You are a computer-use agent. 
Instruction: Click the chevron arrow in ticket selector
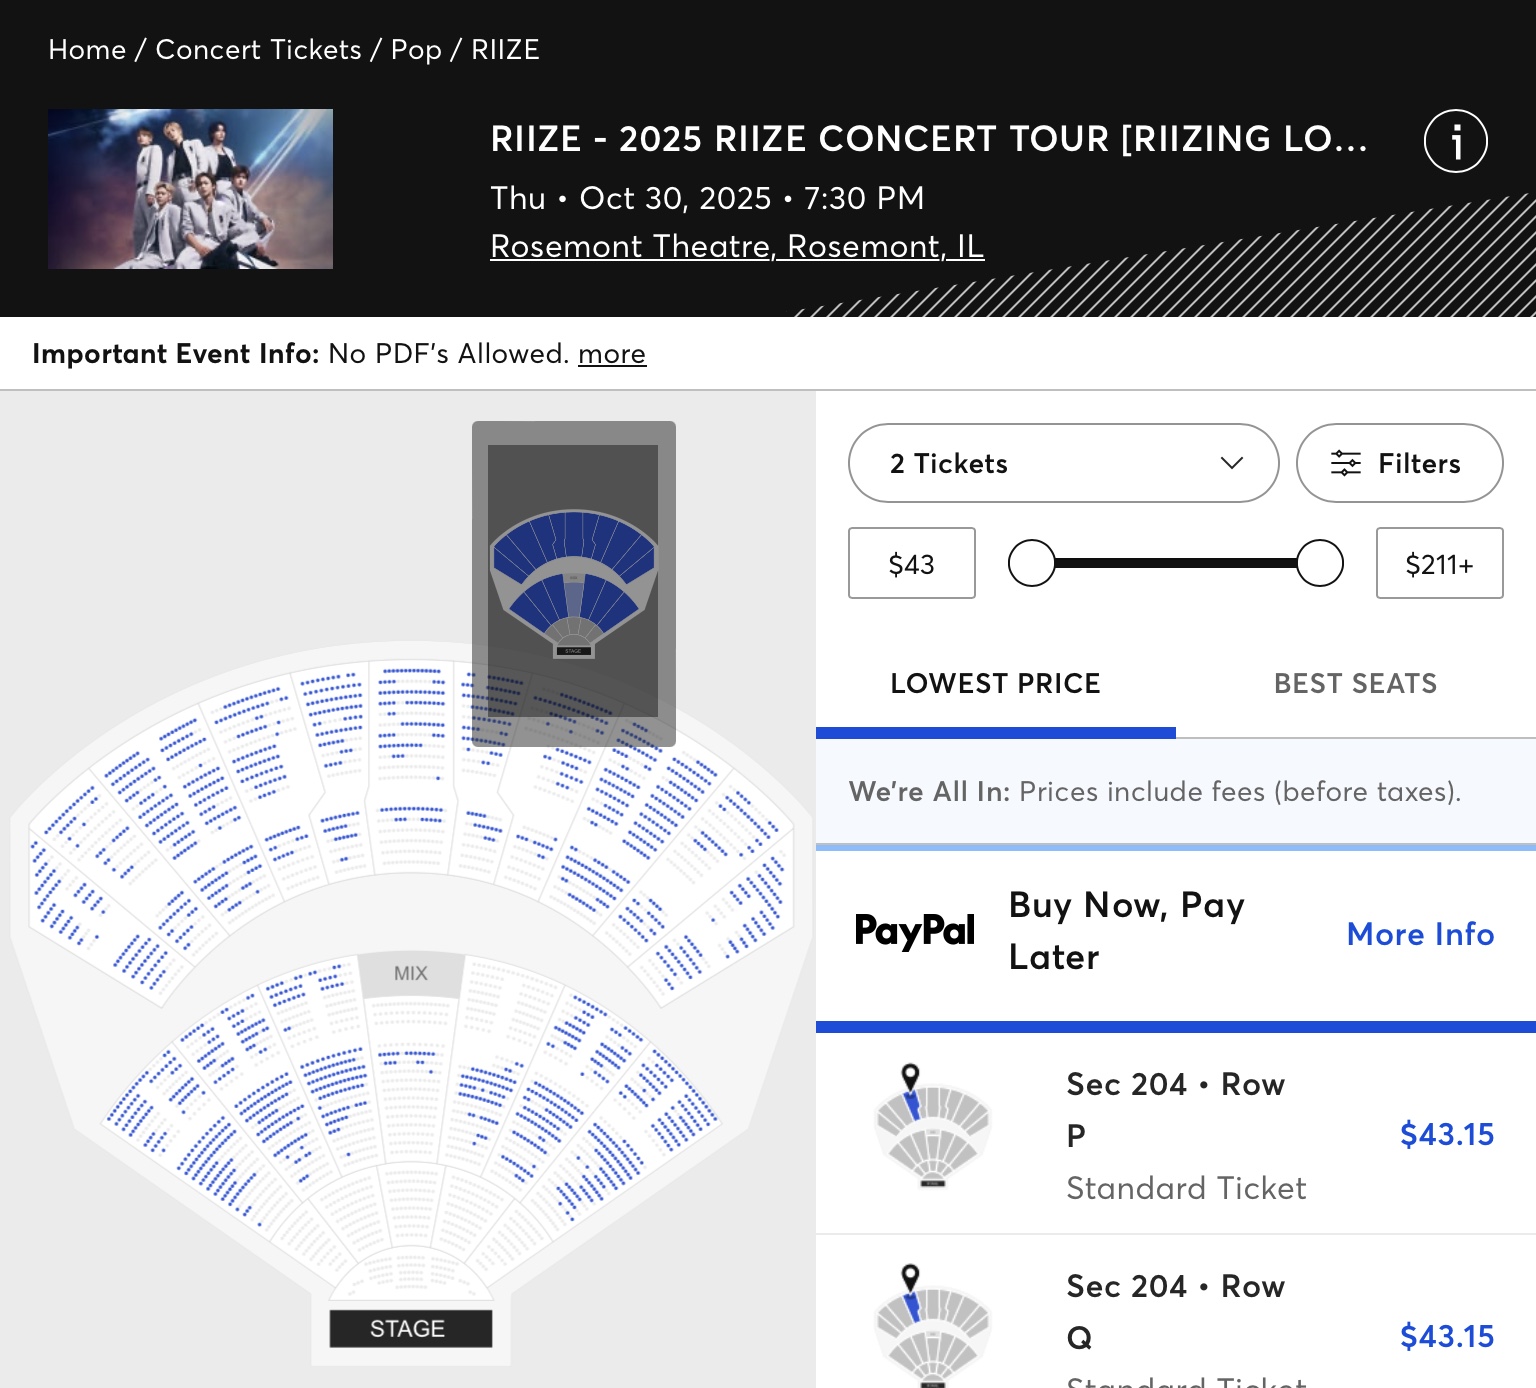tap(1232, 463)
